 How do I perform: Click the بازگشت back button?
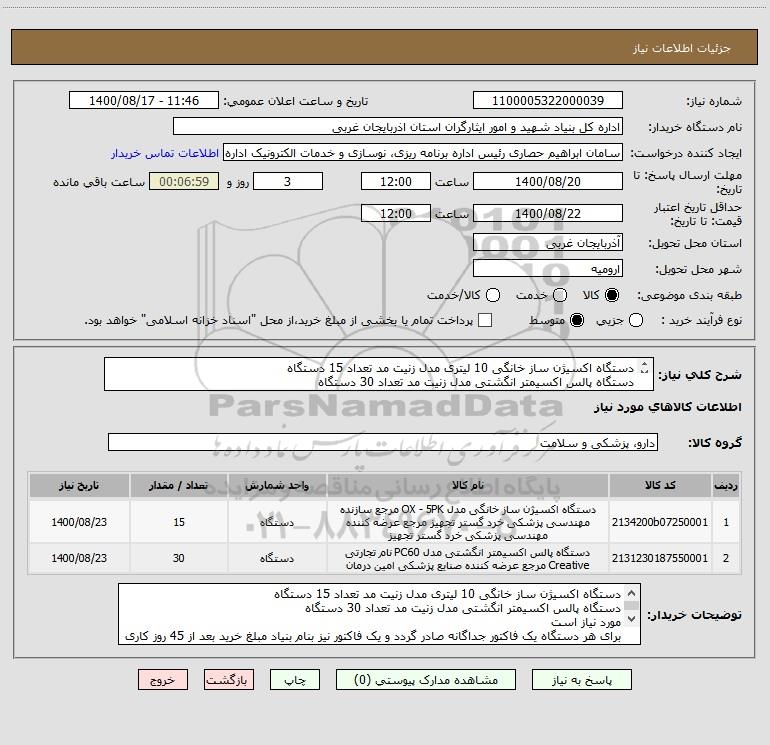(x=229, y=680)
